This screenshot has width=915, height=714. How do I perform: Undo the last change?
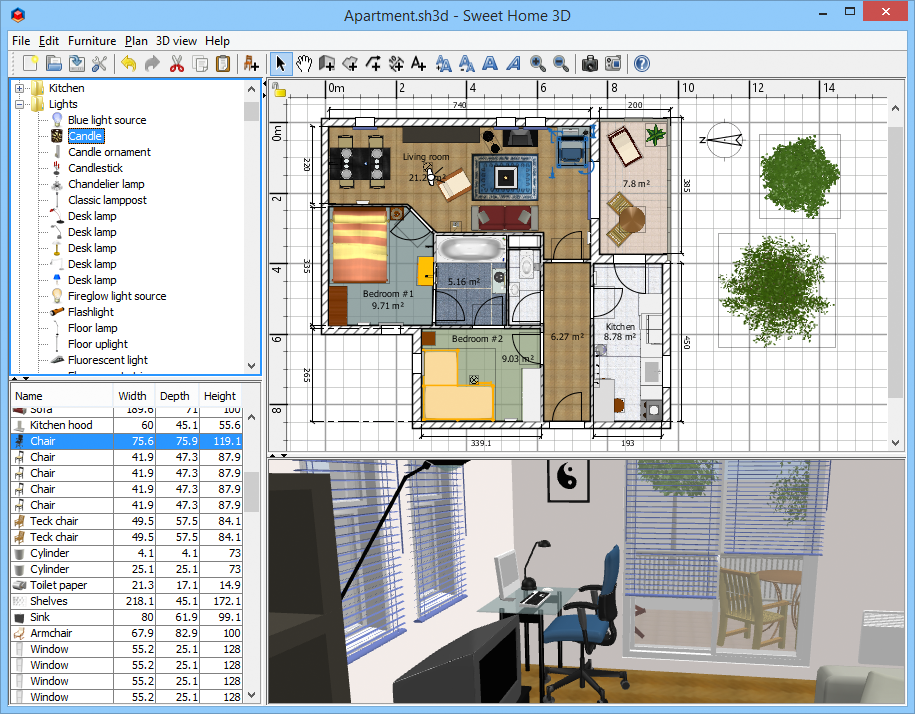pyautogui.click(x=130, y=63)
